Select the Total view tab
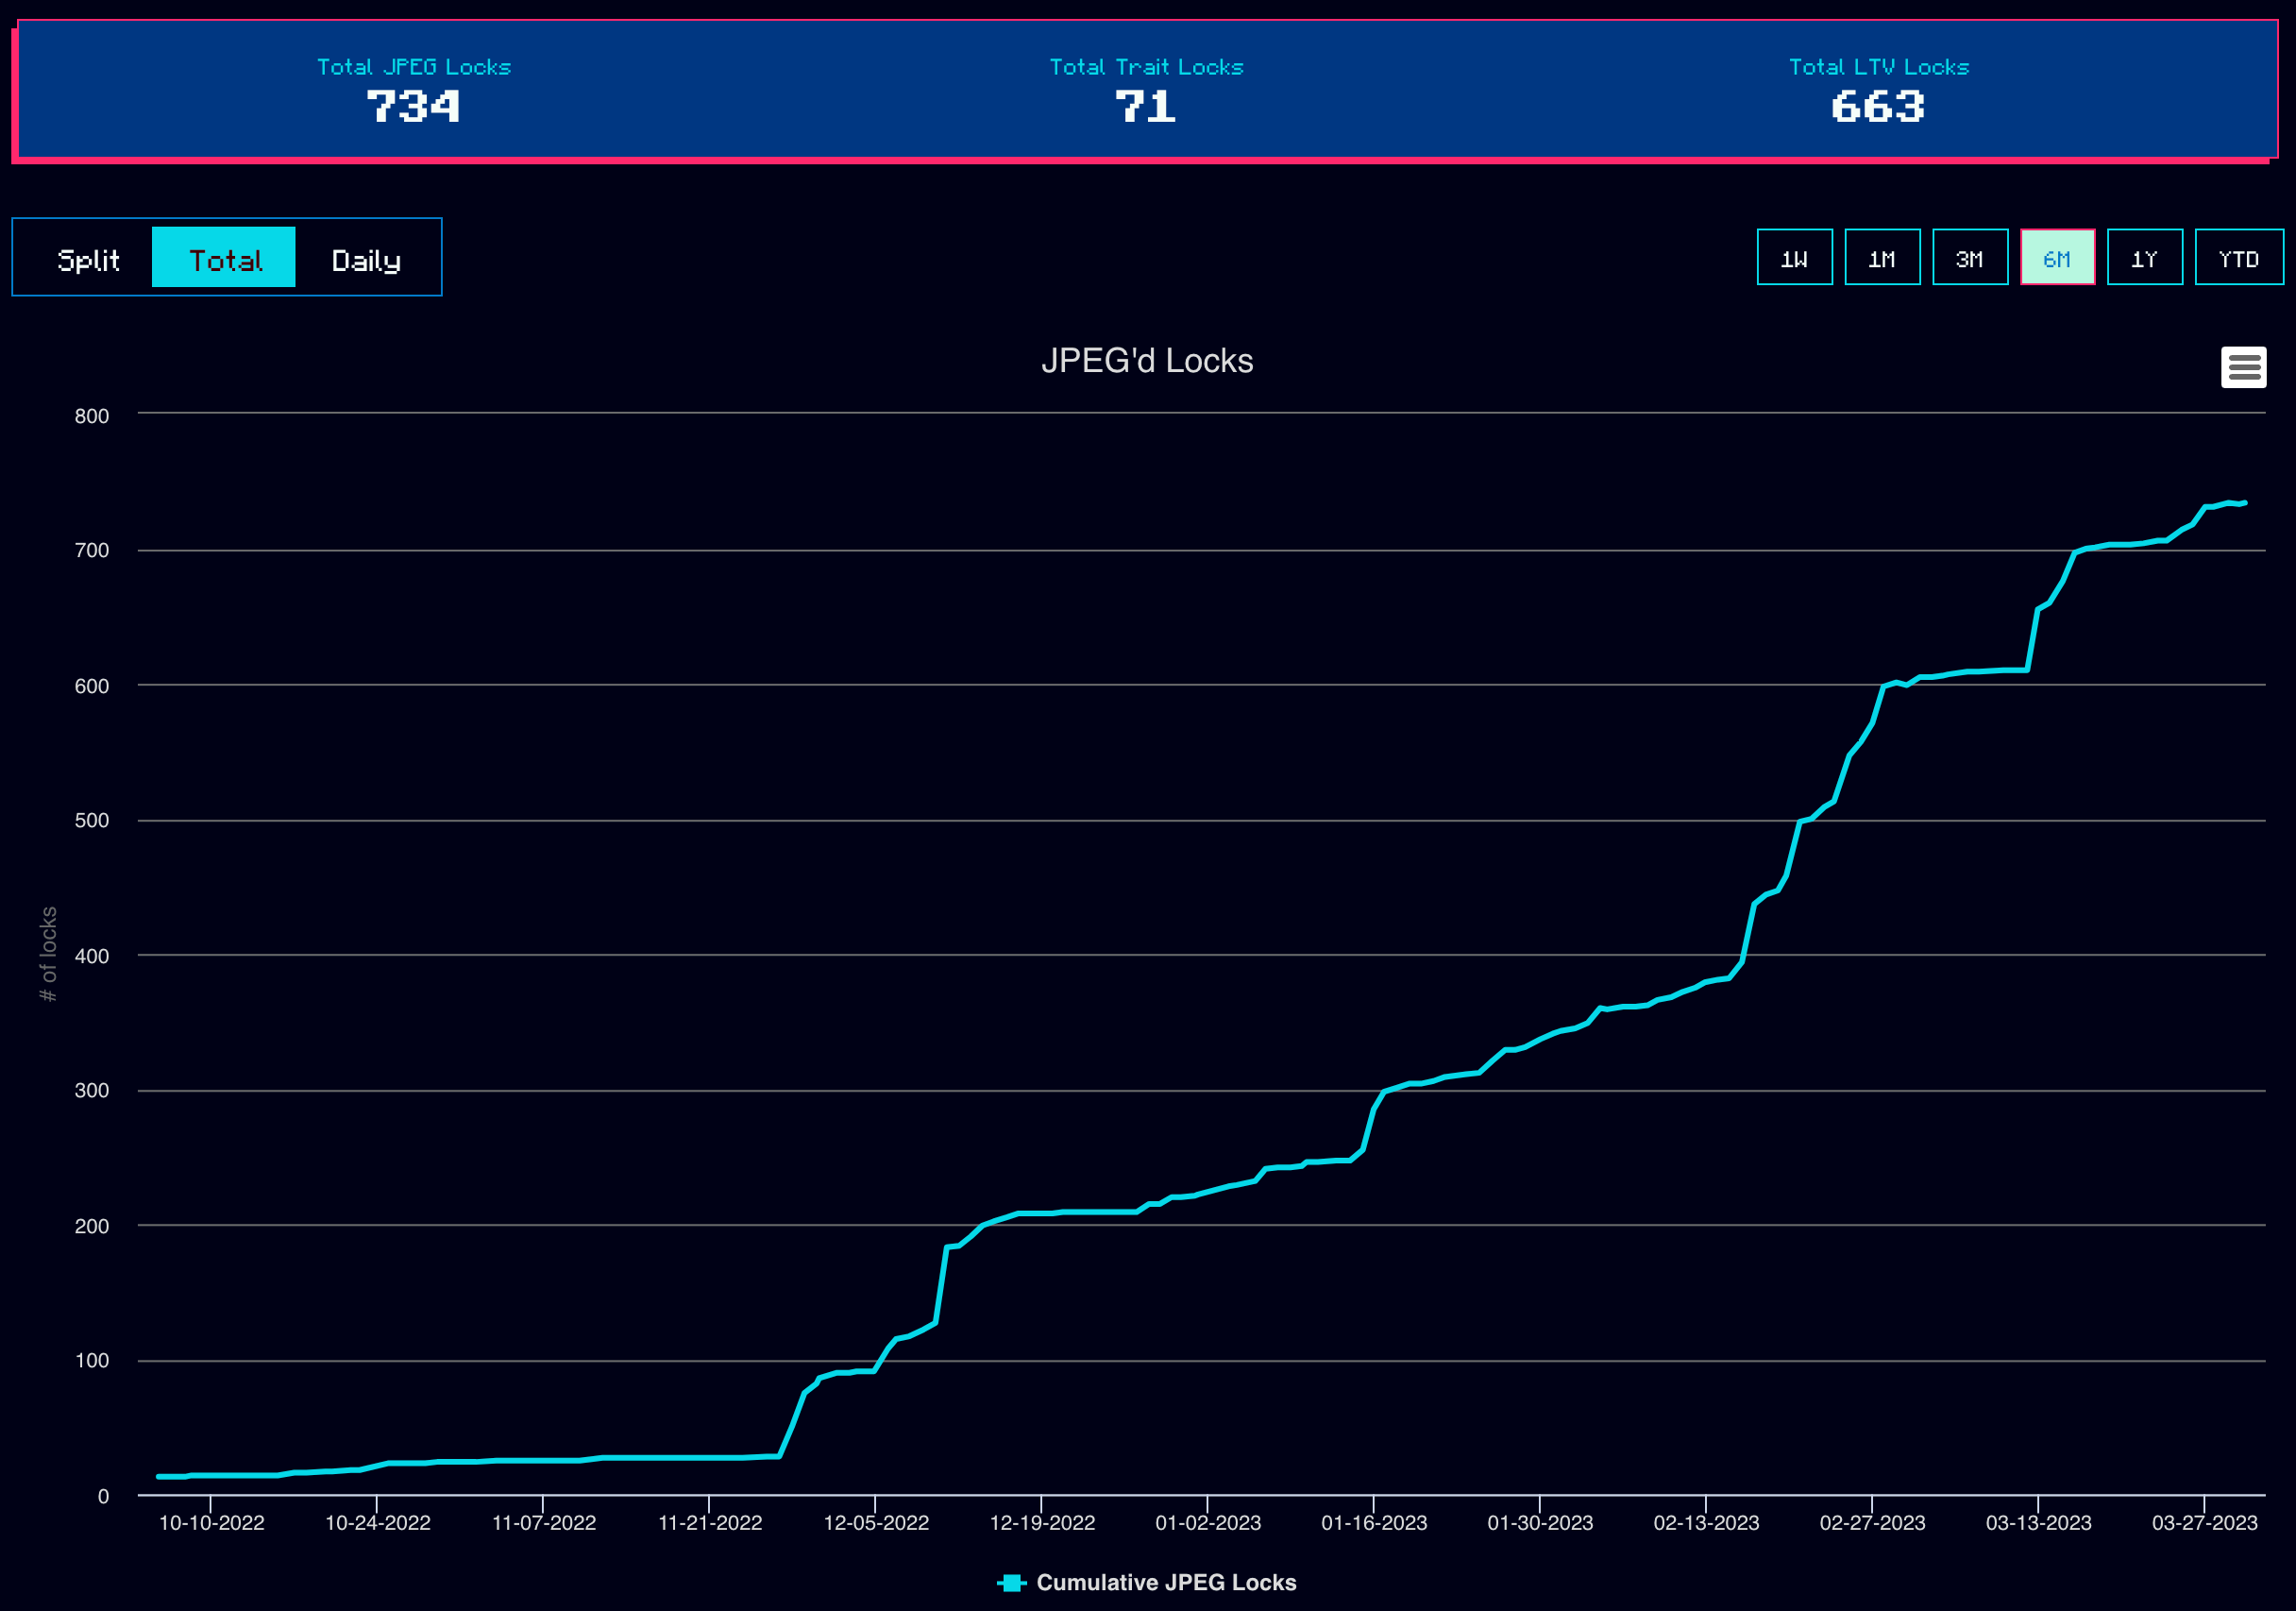 tap(224, 259)
